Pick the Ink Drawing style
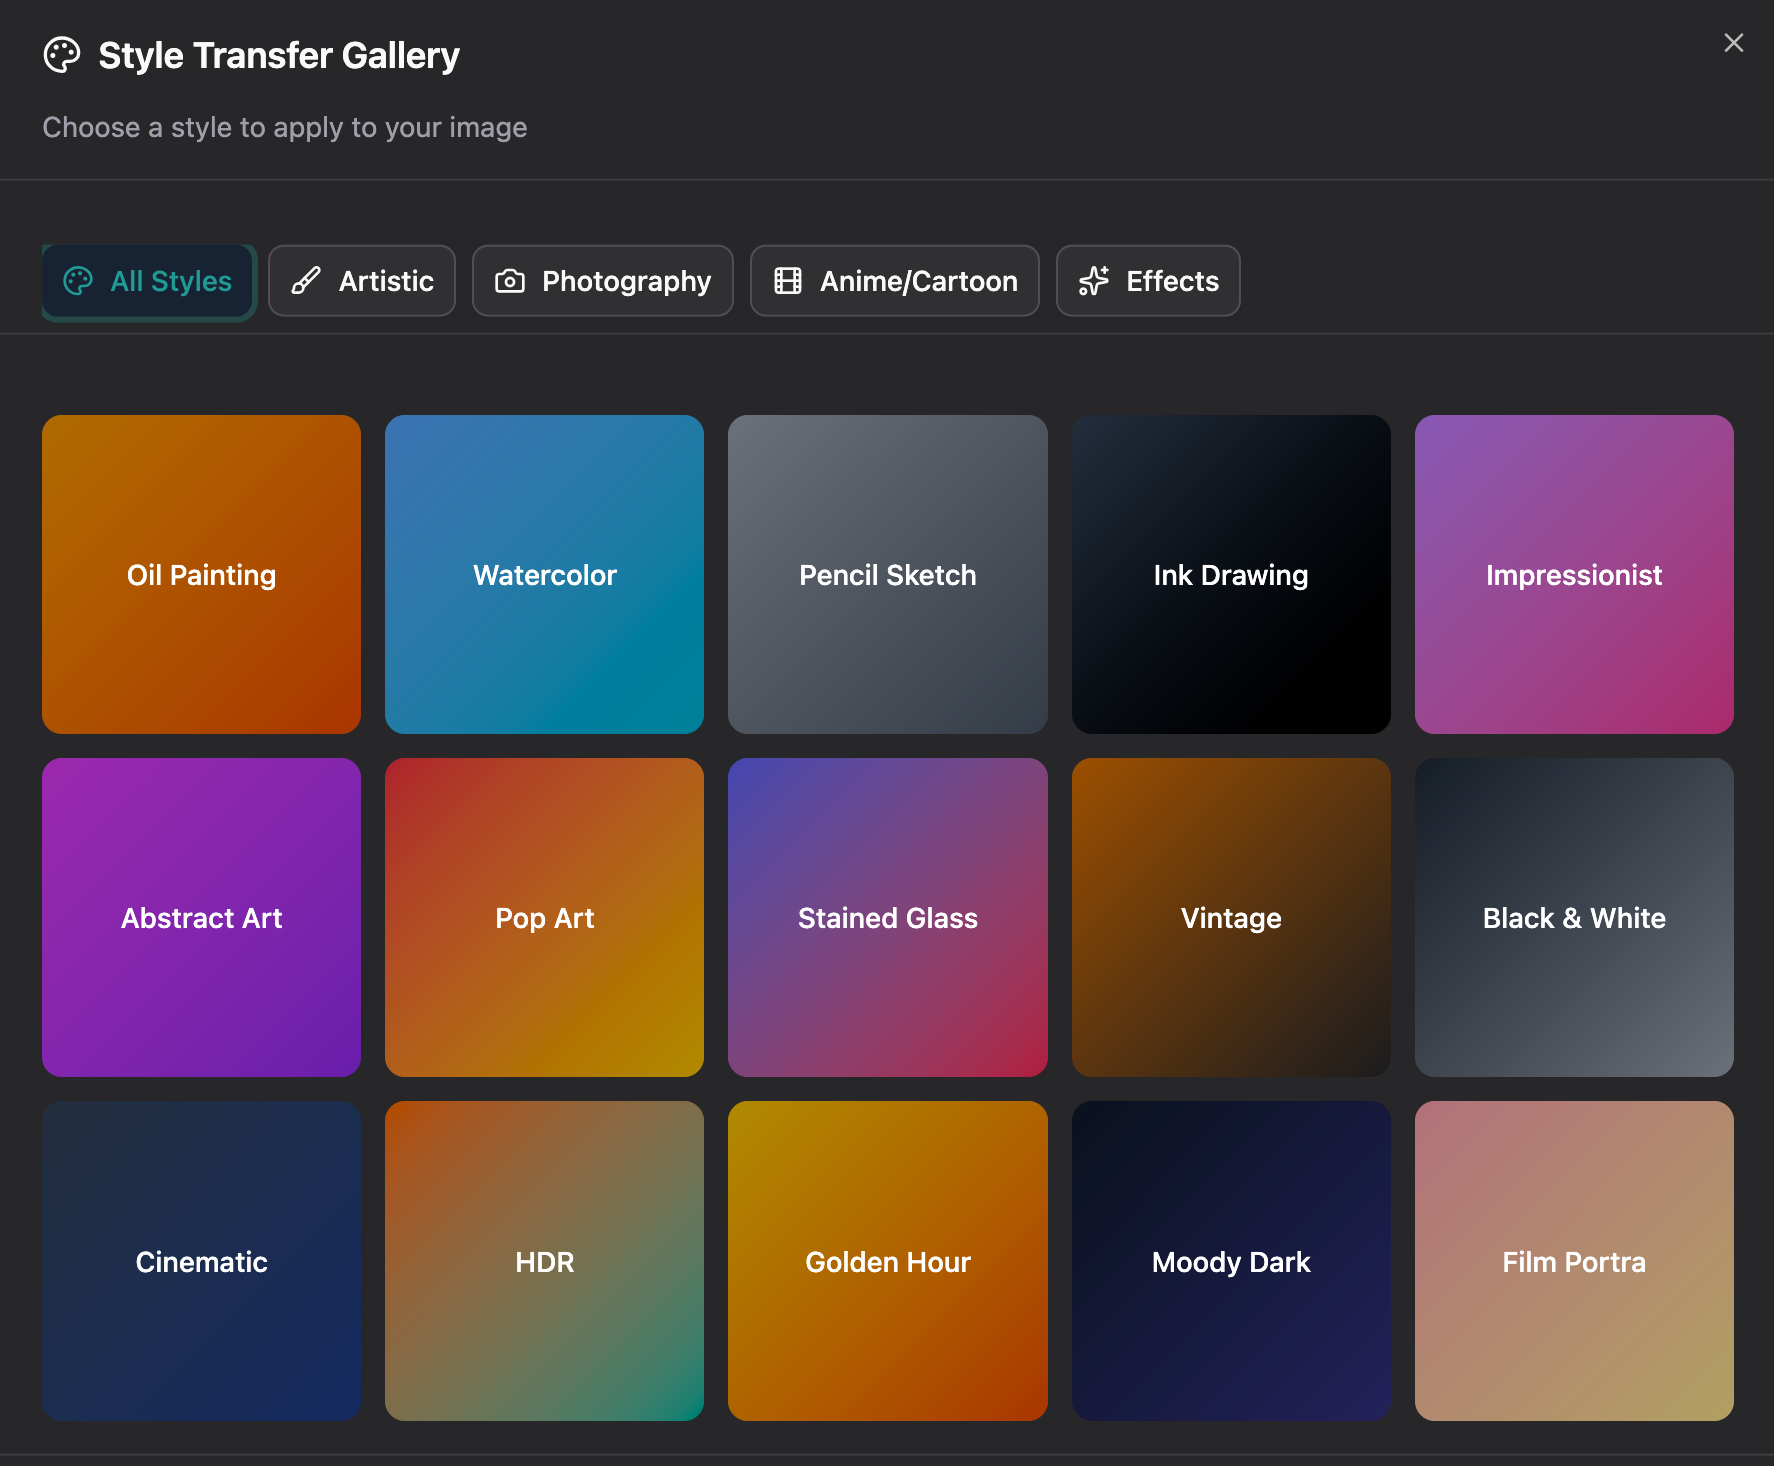This screenshot has width=1774, height=1466. click(x=1230, y=574)
